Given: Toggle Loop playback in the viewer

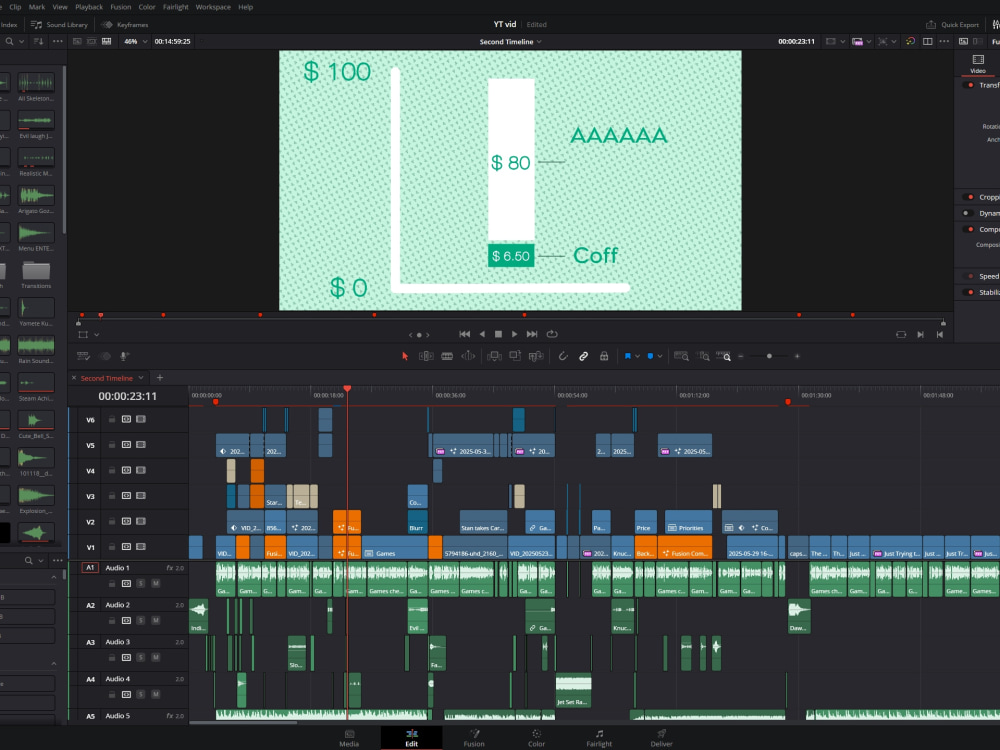Looking at the screenshot, I should tap(552, 334).
